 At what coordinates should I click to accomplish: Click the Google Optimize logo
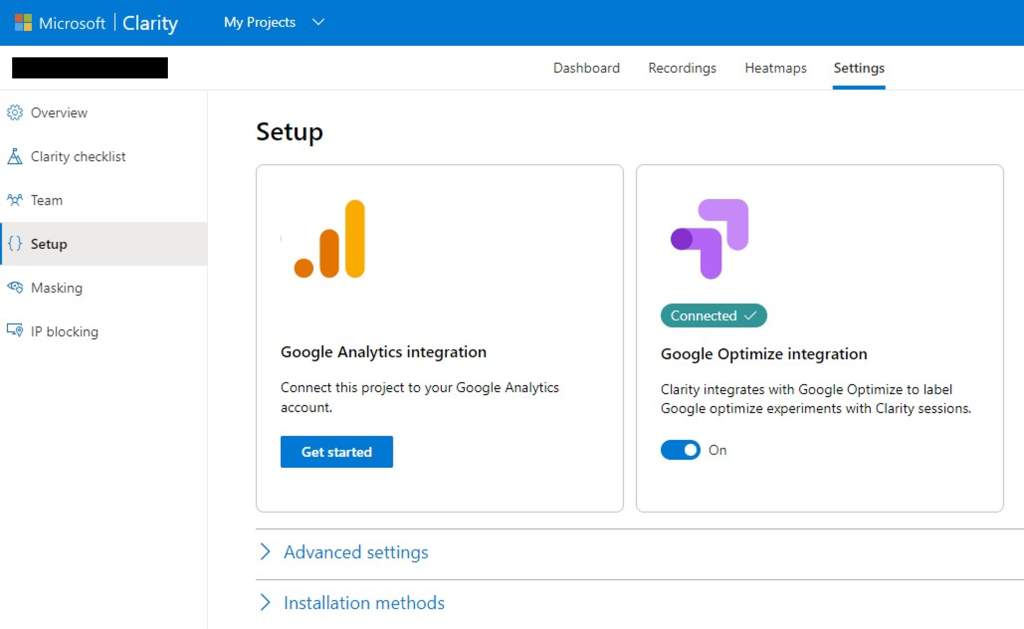click(710, 239)
